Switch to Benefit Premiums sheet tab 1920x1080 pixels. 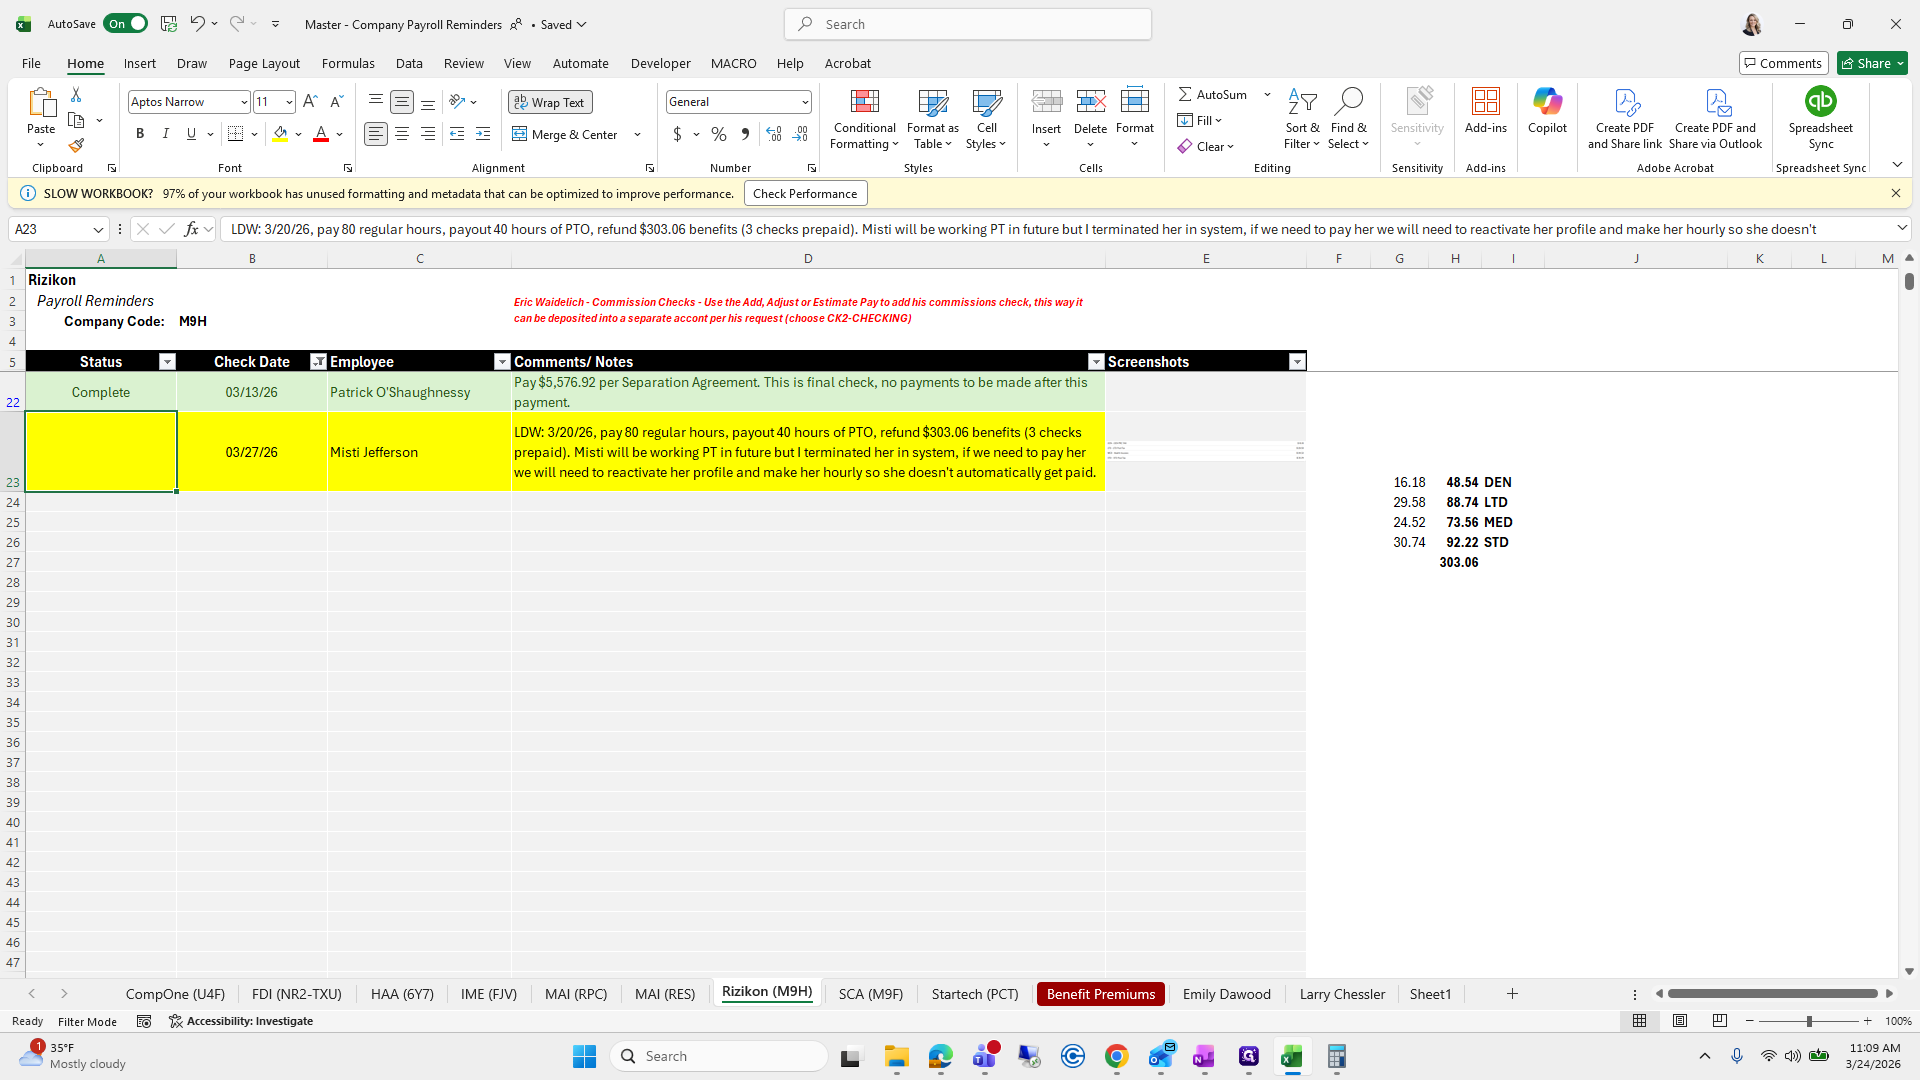coord(1100,994)
